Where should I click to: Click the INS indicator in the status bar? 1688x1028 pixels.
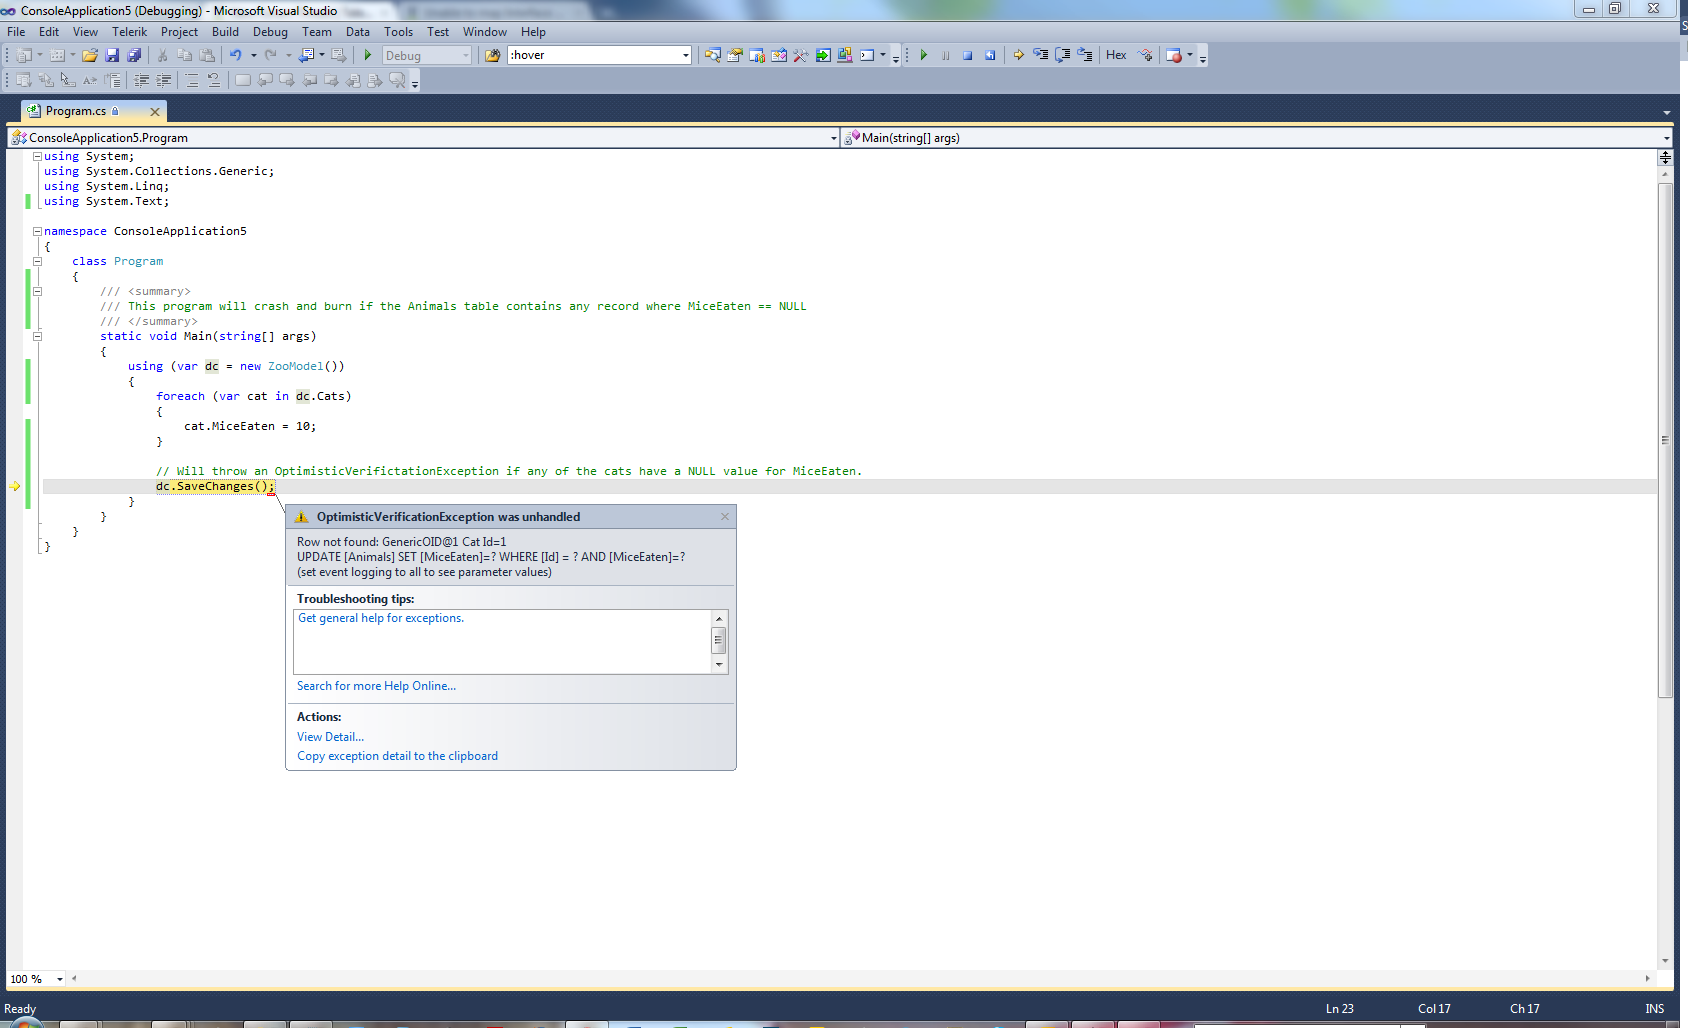[x=1655, y=1009]
